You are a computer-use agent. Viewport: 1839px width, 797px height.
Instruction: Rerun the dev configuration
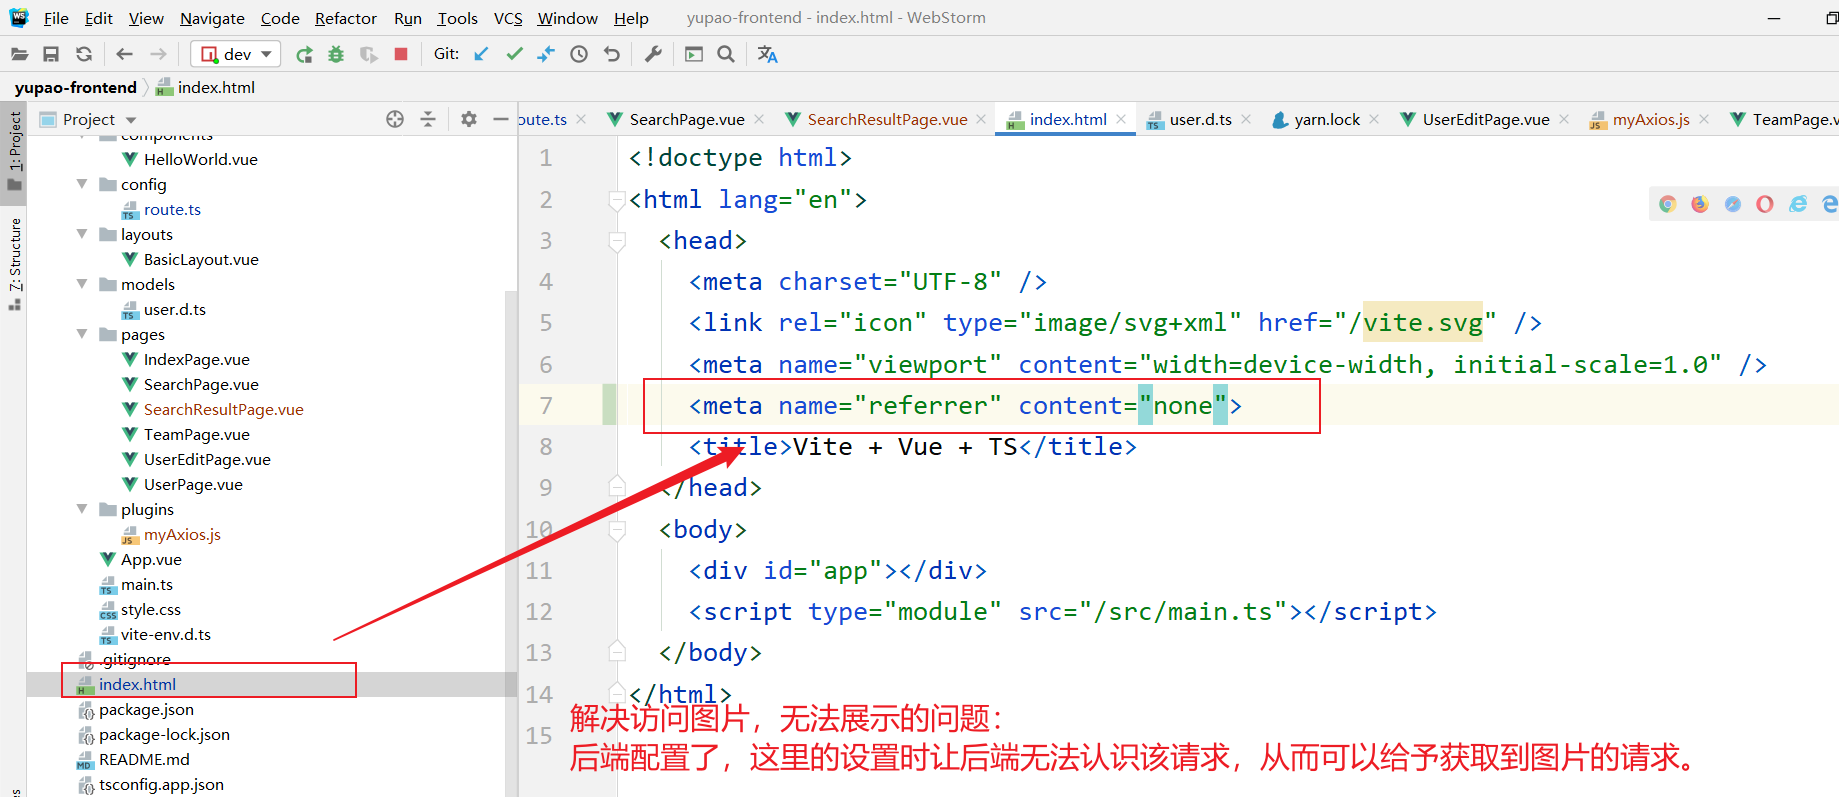(304, 54)
